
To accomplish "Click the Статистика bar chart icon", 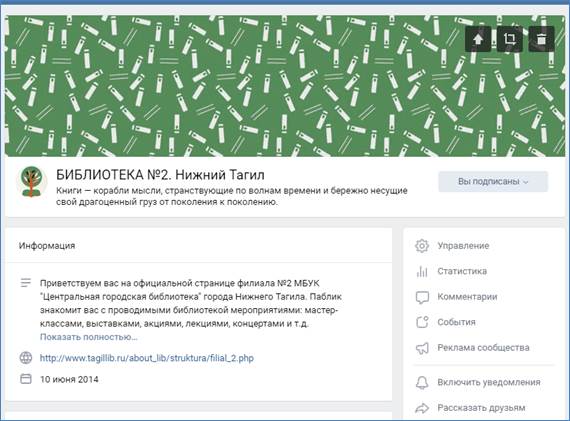I will pos(422,271).
